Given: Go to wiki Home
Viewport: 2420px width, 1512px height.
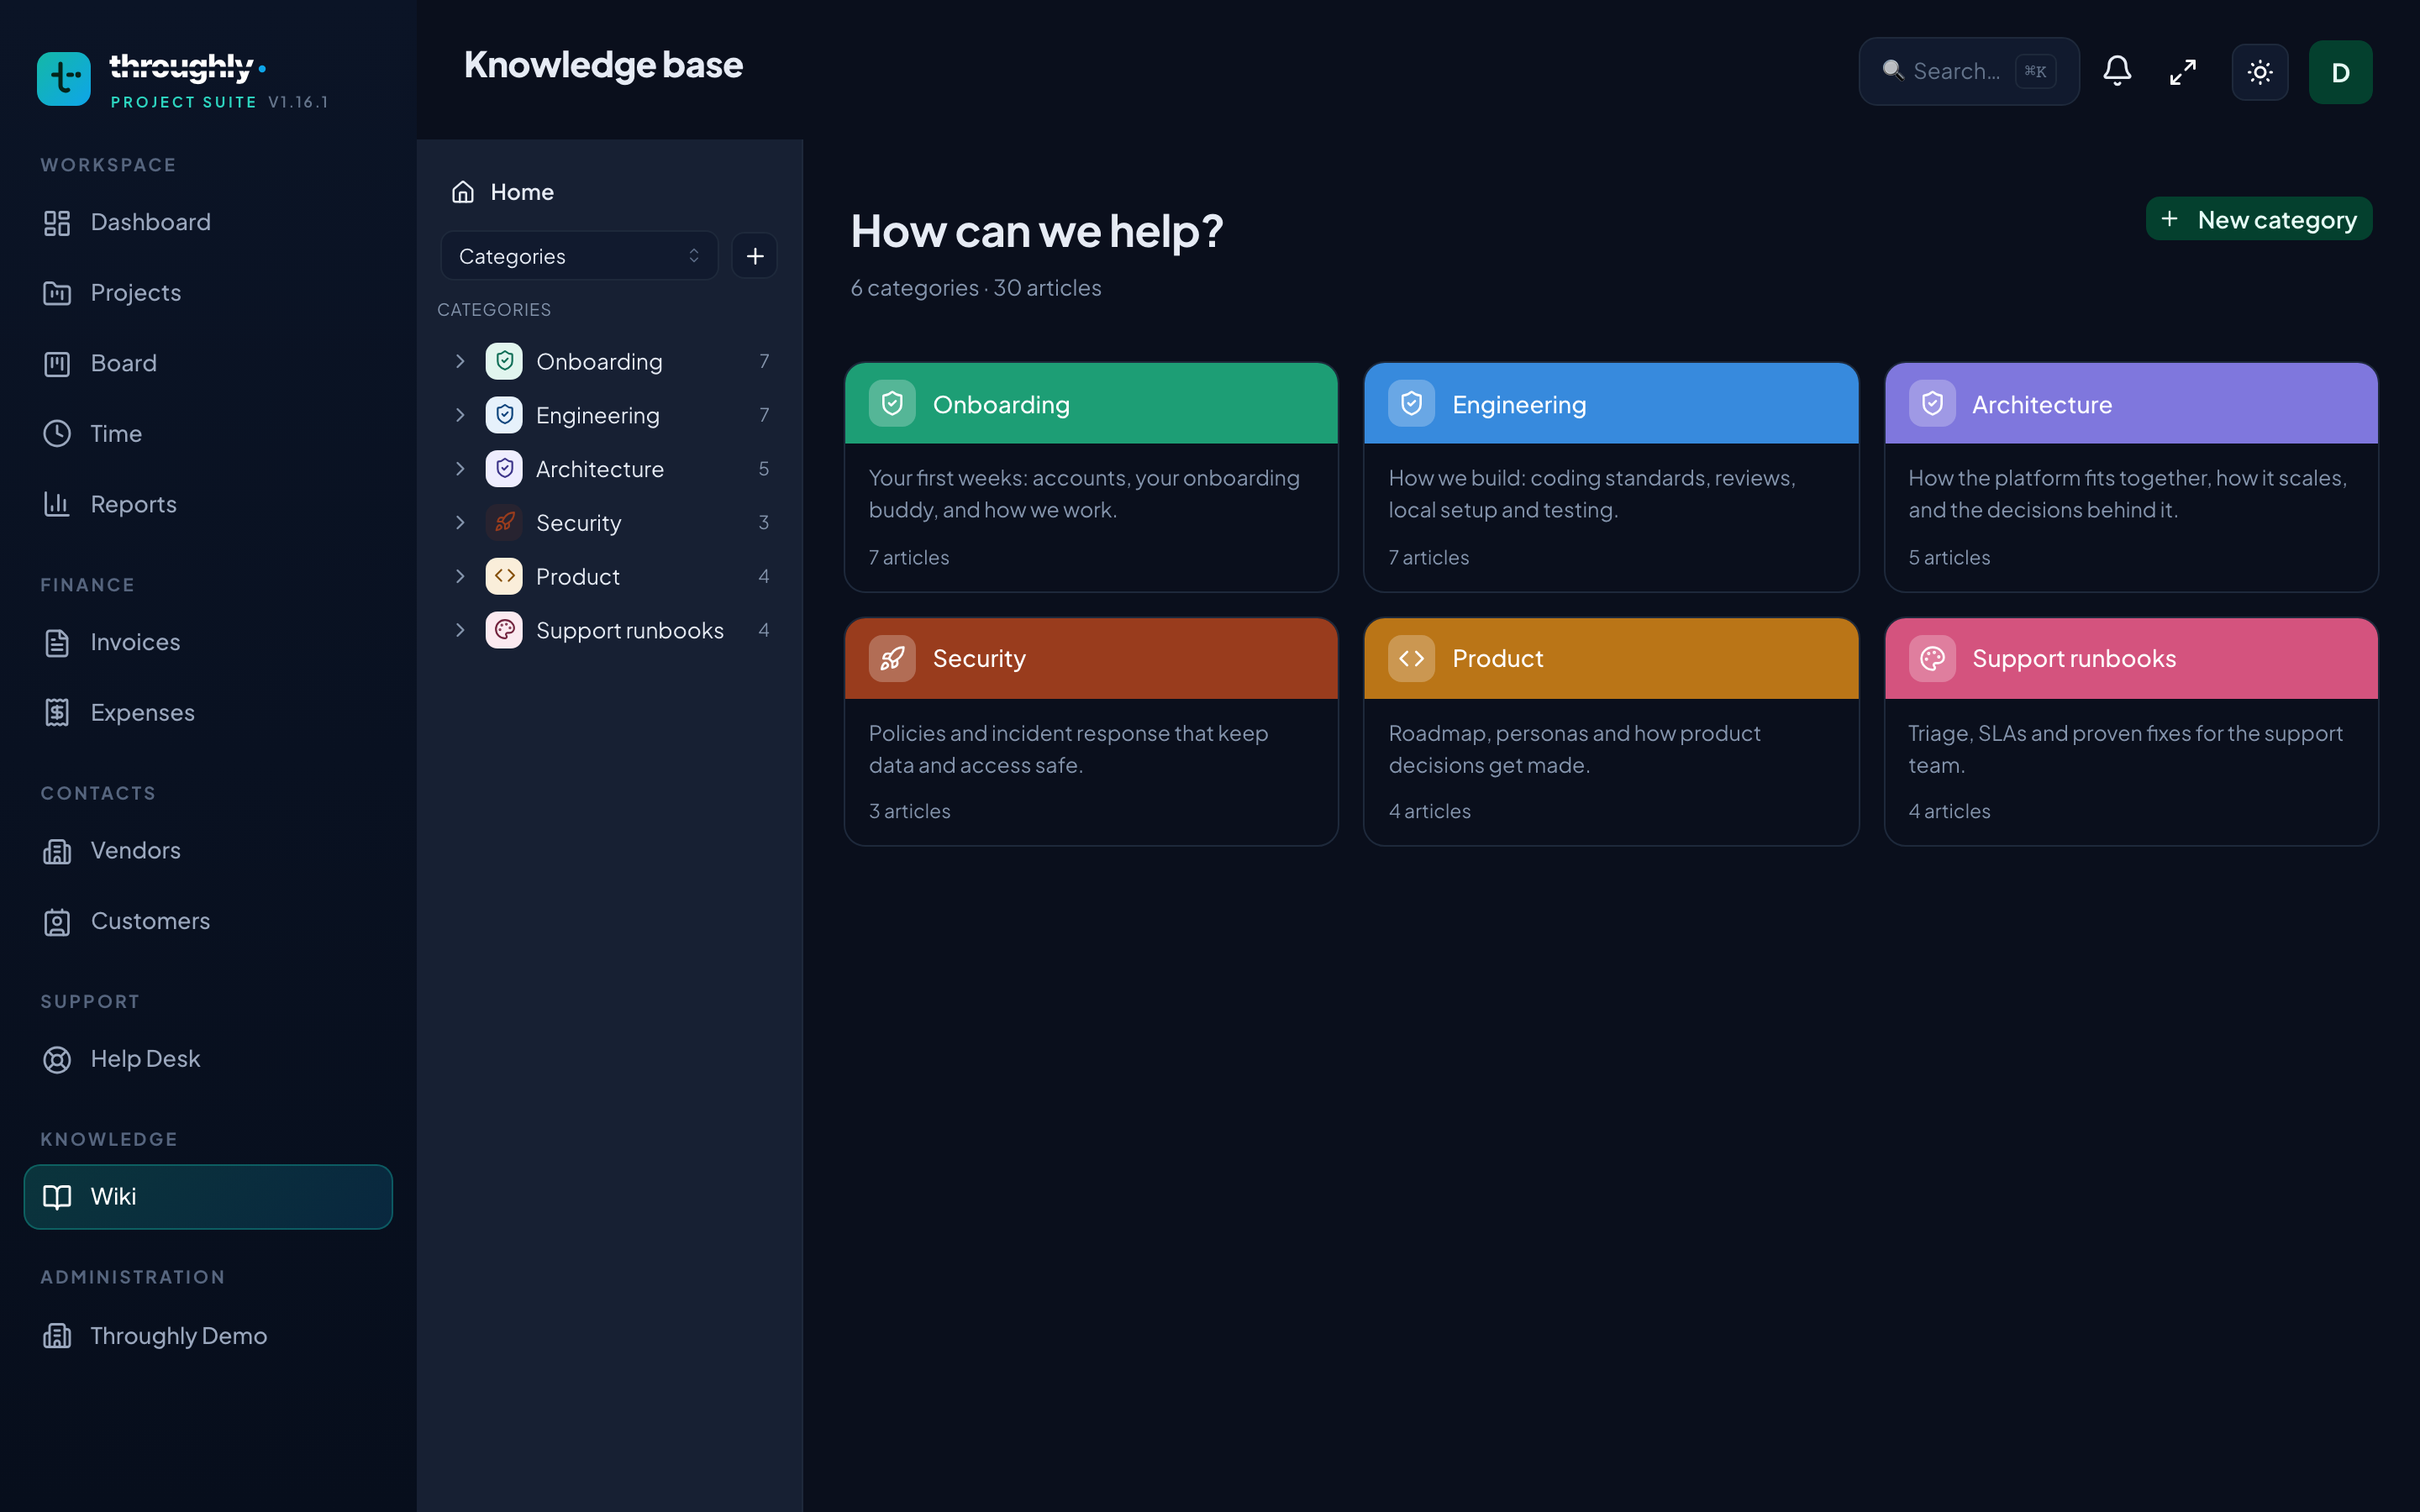Looking at the screenshot, I should coord(609,192).
